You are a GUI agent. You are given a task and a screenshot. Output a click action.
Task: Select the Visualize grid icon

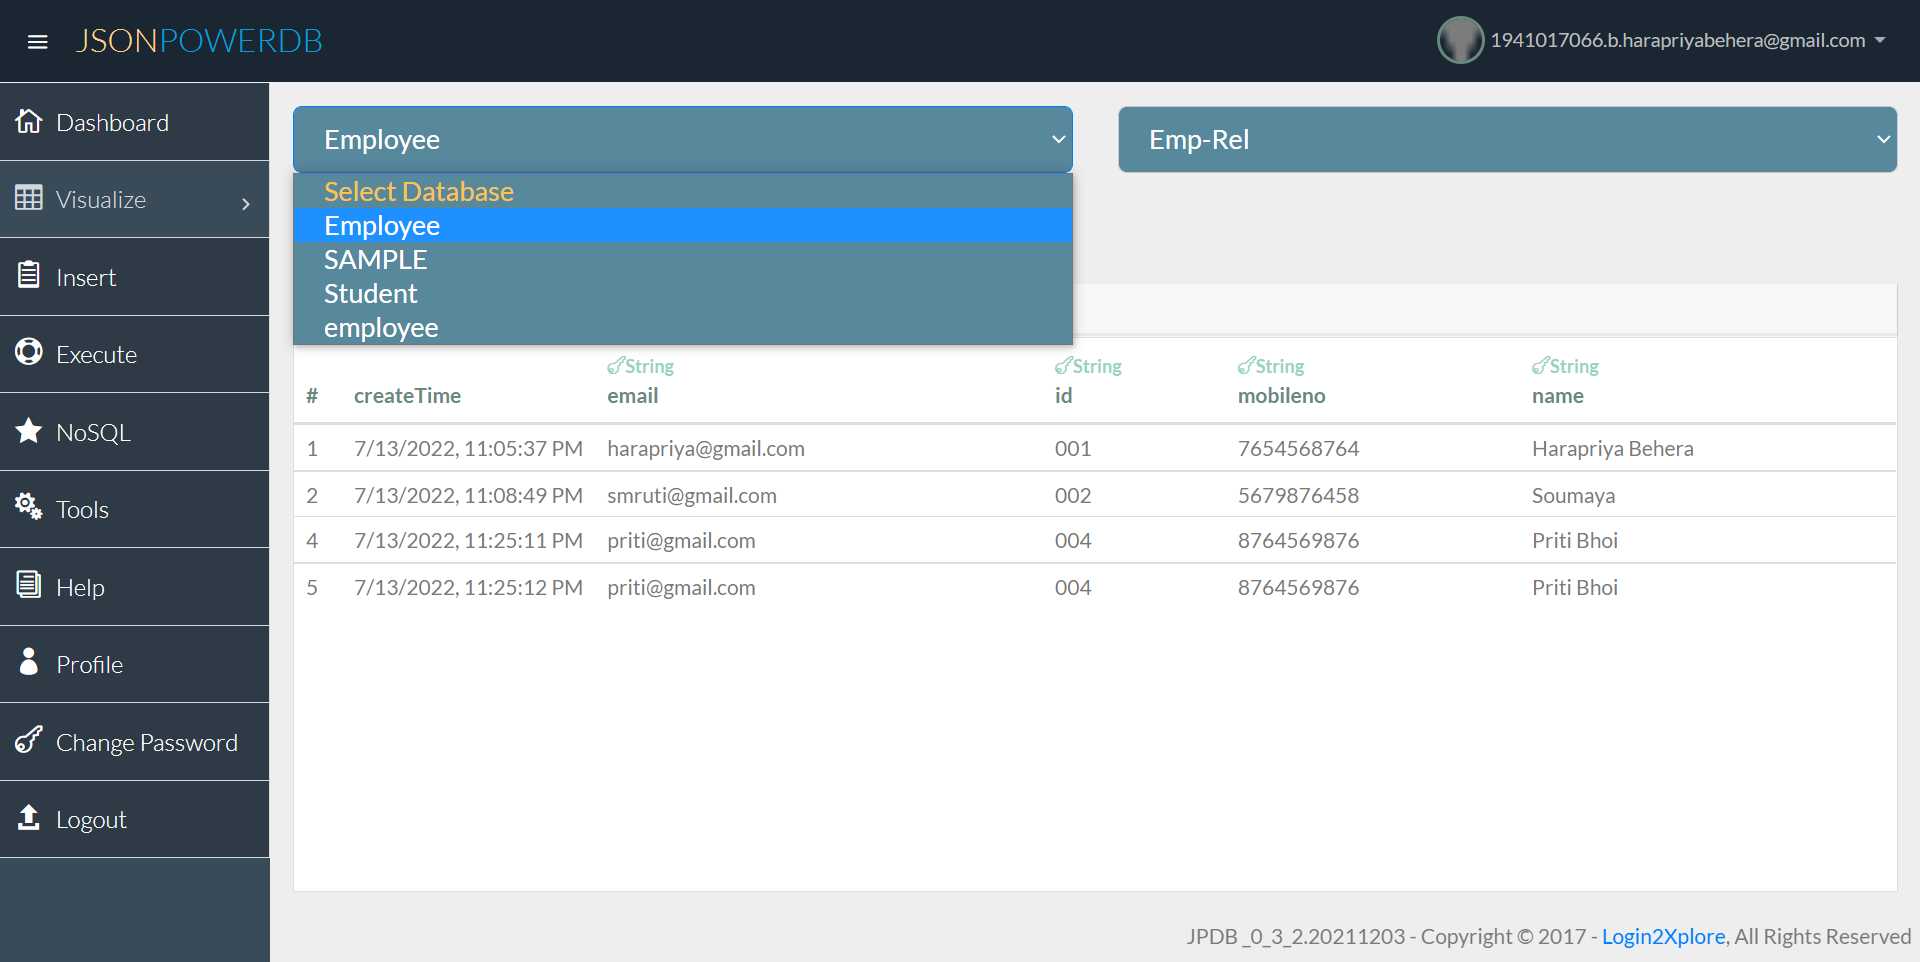(x=29, y=198)
